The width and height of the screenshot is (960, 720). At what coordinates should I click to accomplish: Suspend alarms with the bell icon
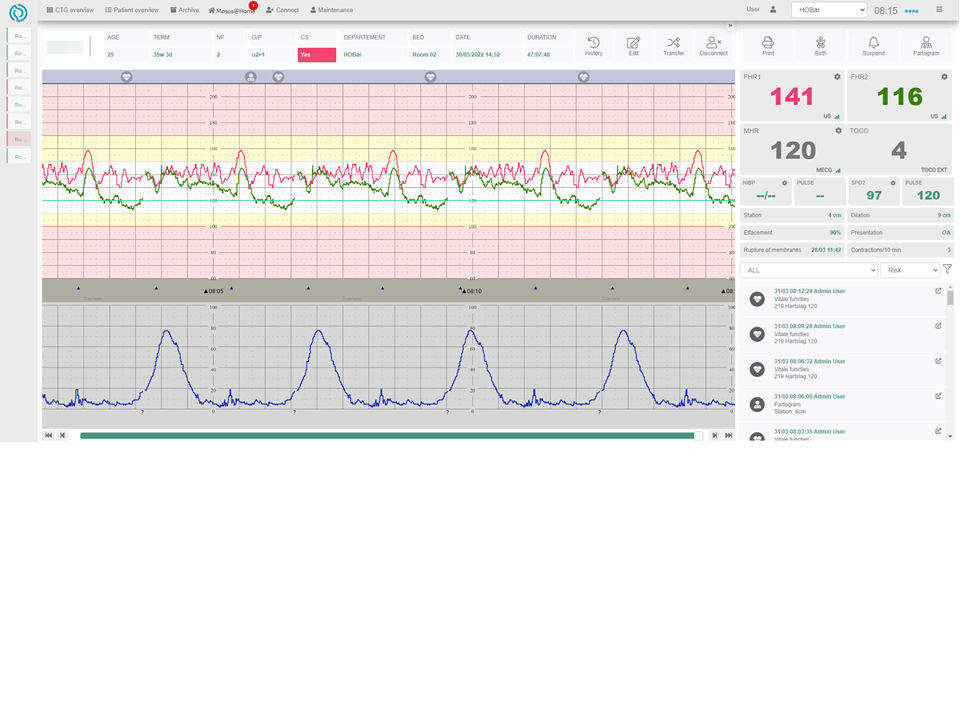coord(874,46)
